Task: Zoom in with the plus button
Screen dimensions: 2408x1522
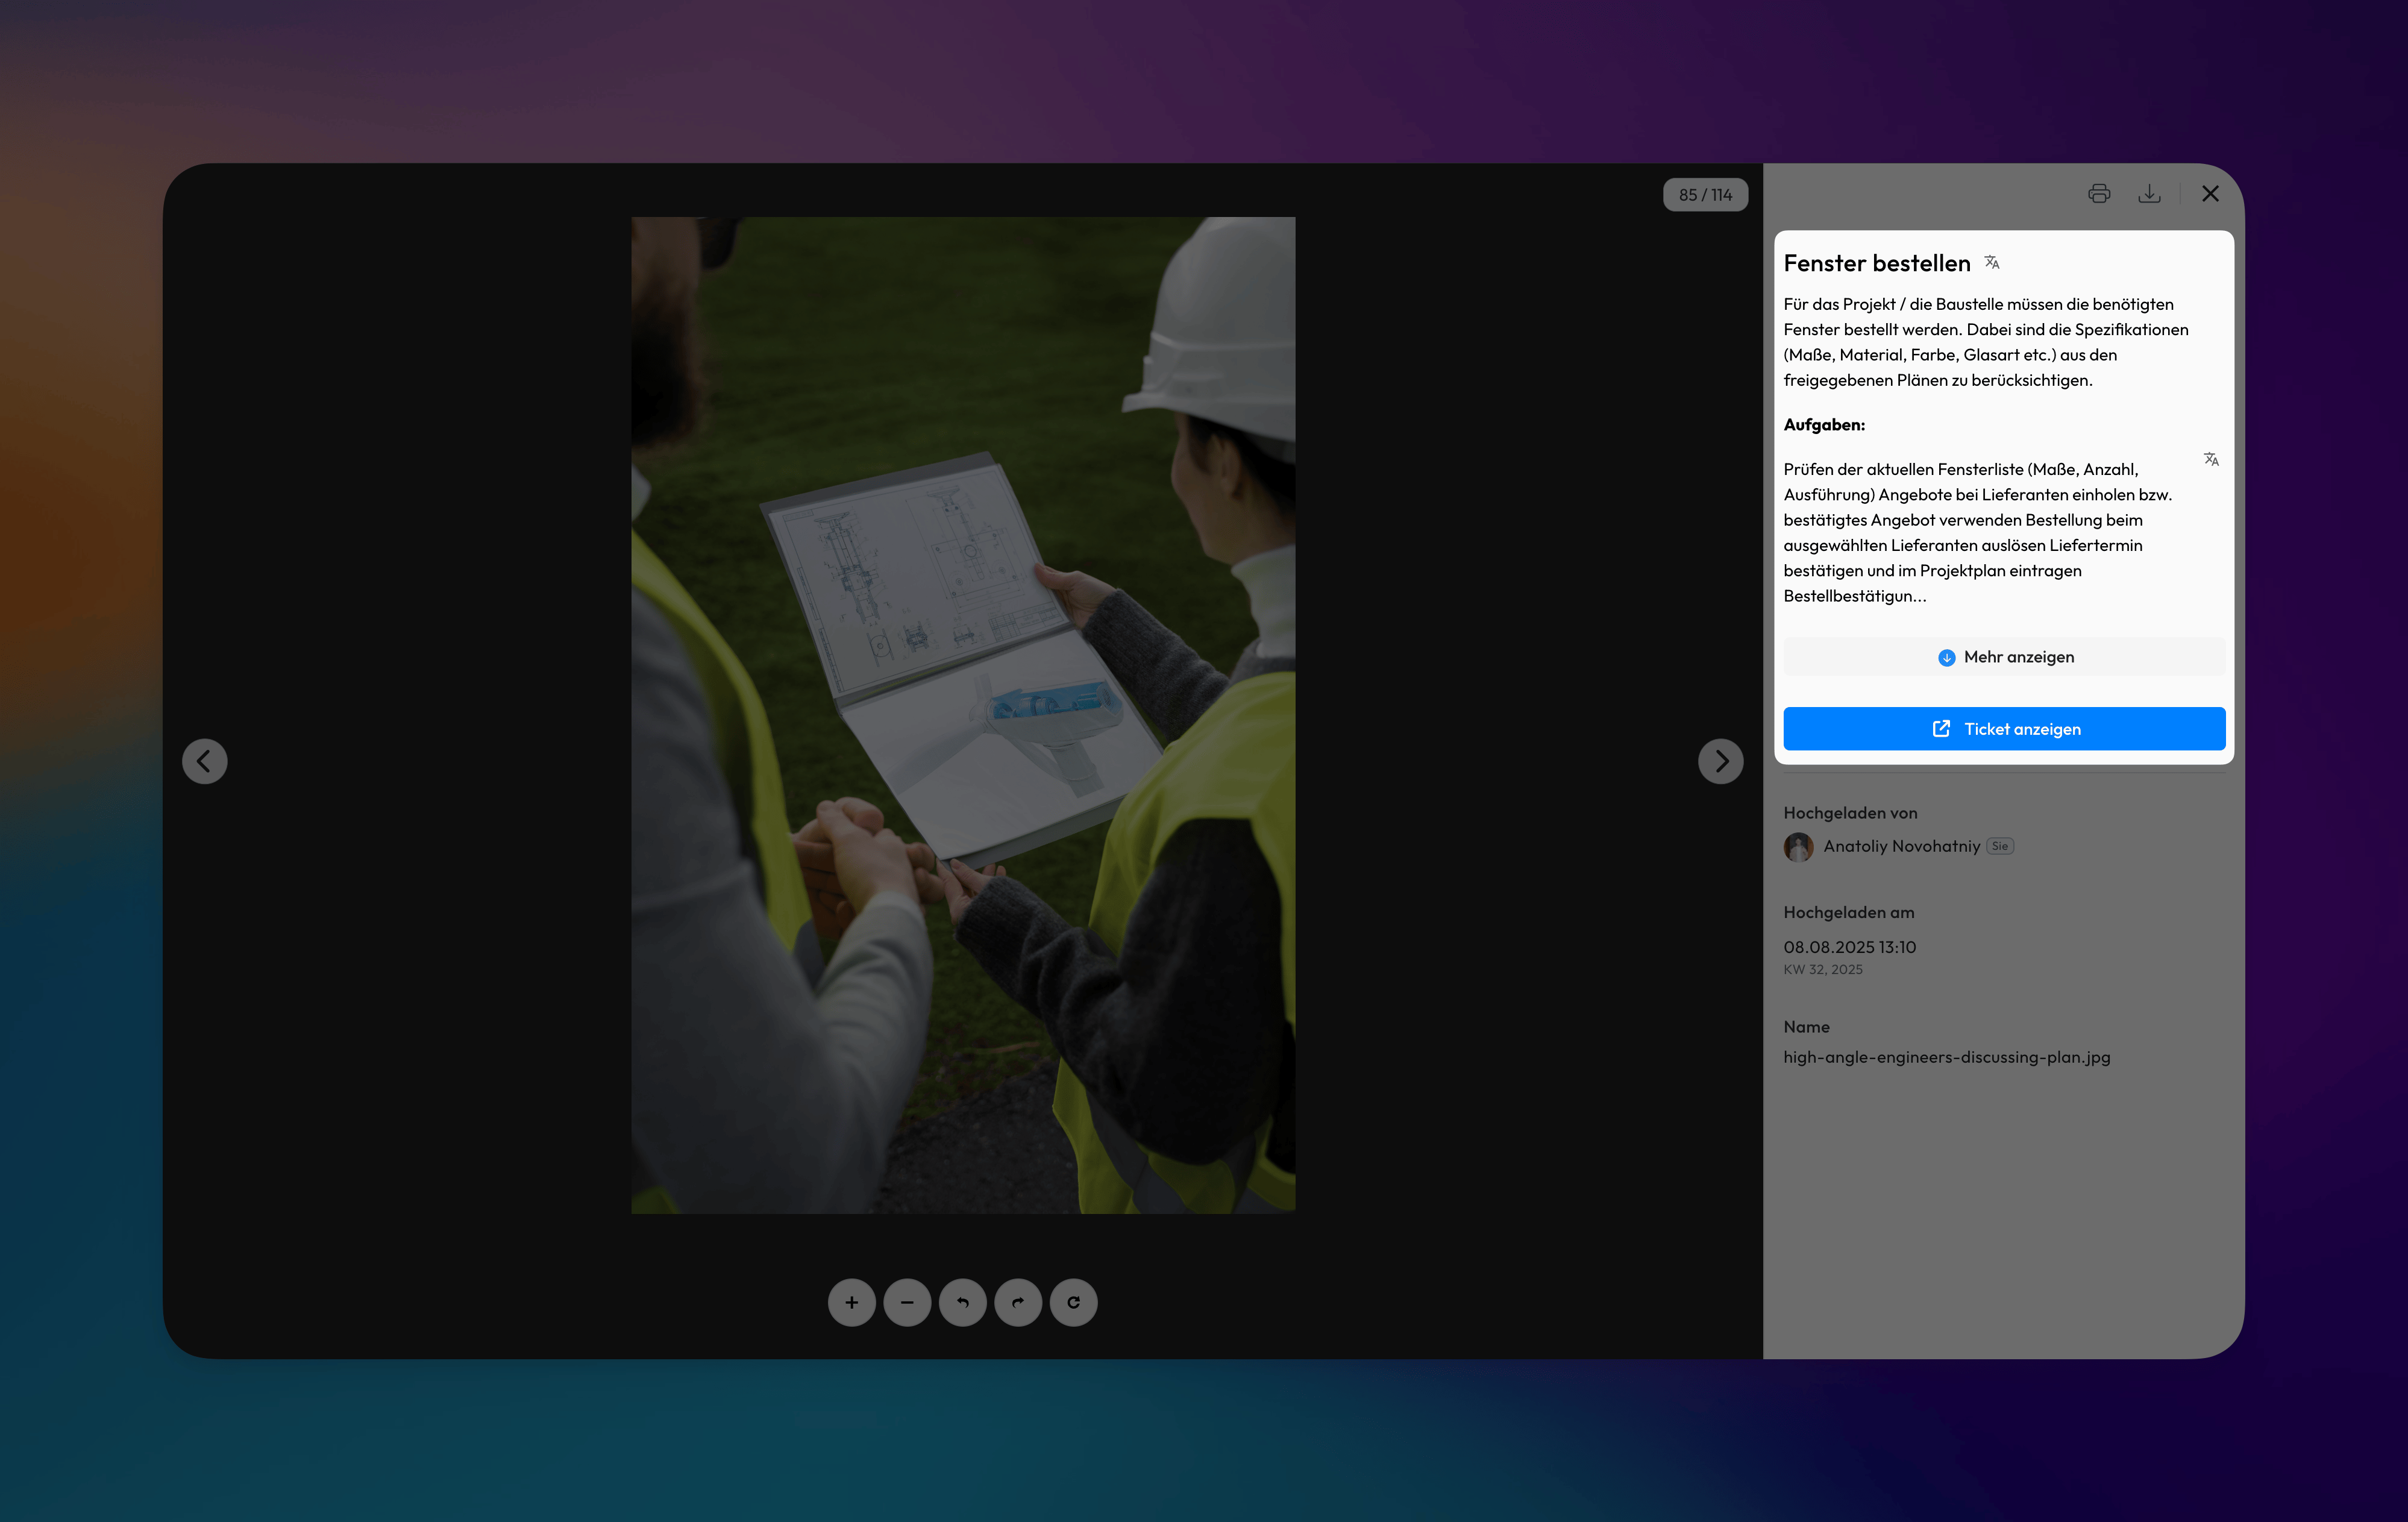Action: pos(851,1302)
